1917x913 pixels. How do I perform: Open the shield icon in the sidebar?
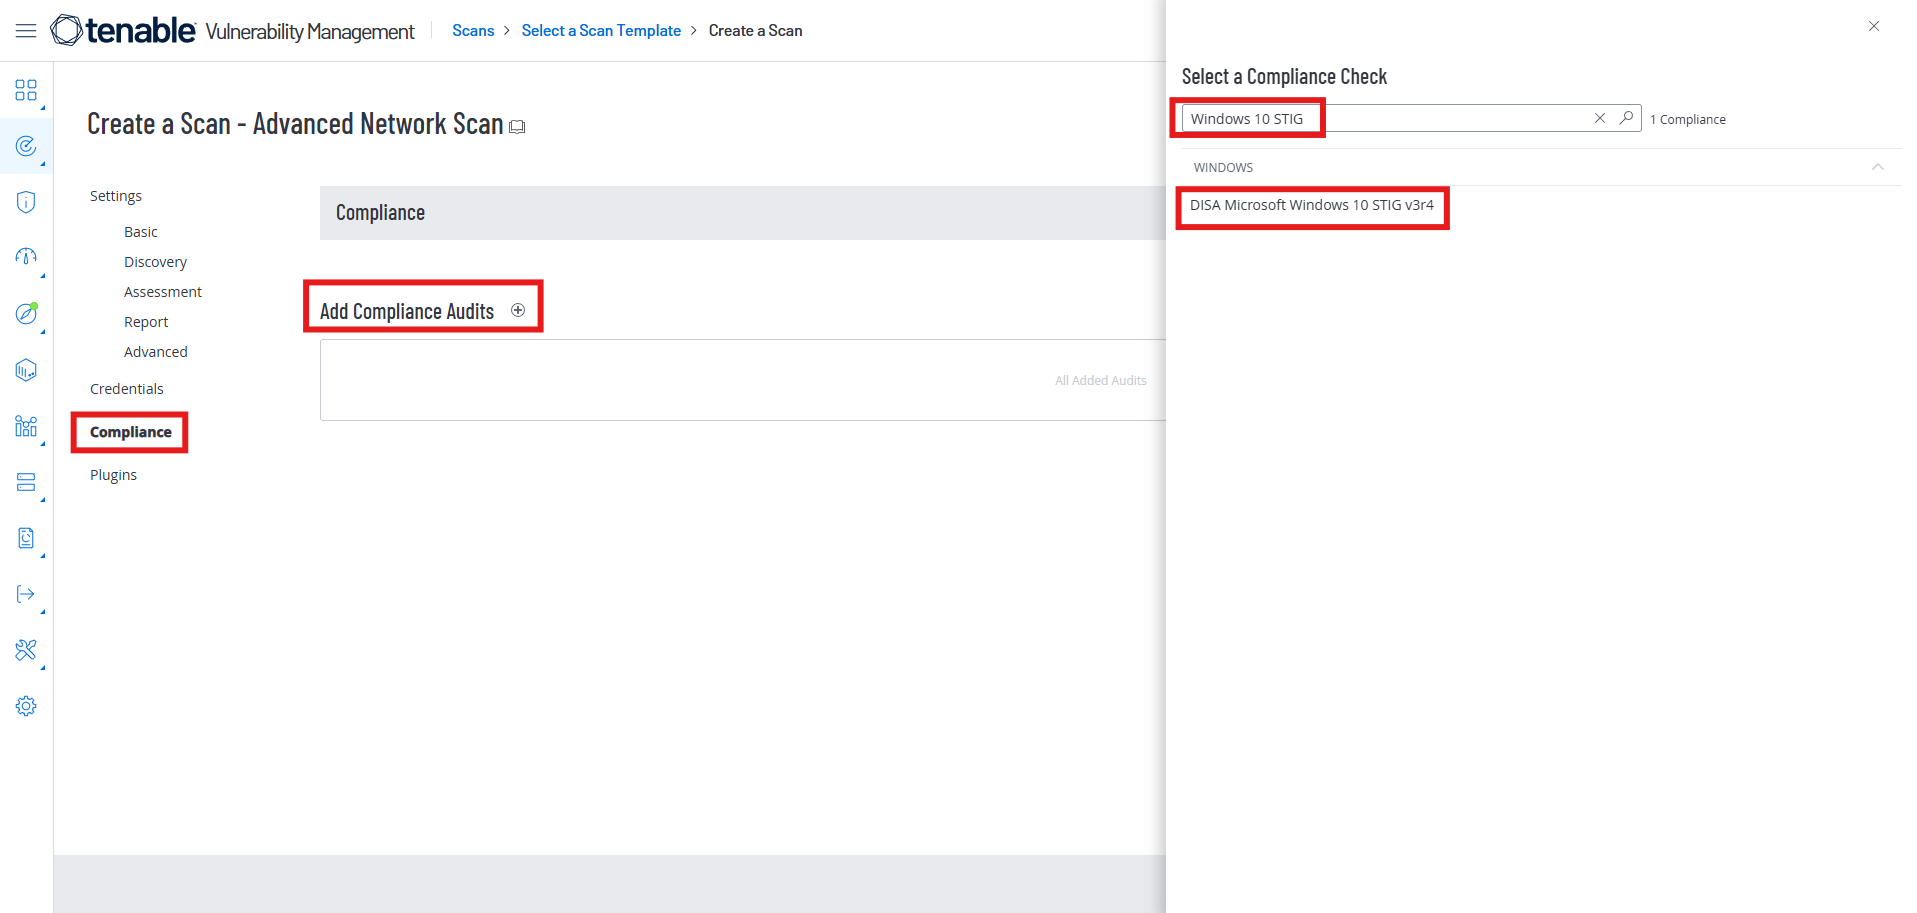(26, 202)
